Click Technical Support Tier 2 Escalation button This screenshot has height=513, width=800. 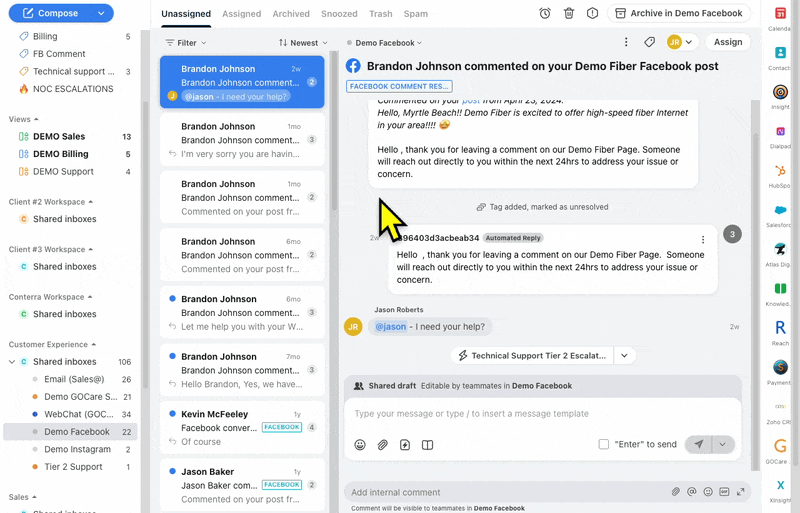pyautogui.click(x=533, y=356)
